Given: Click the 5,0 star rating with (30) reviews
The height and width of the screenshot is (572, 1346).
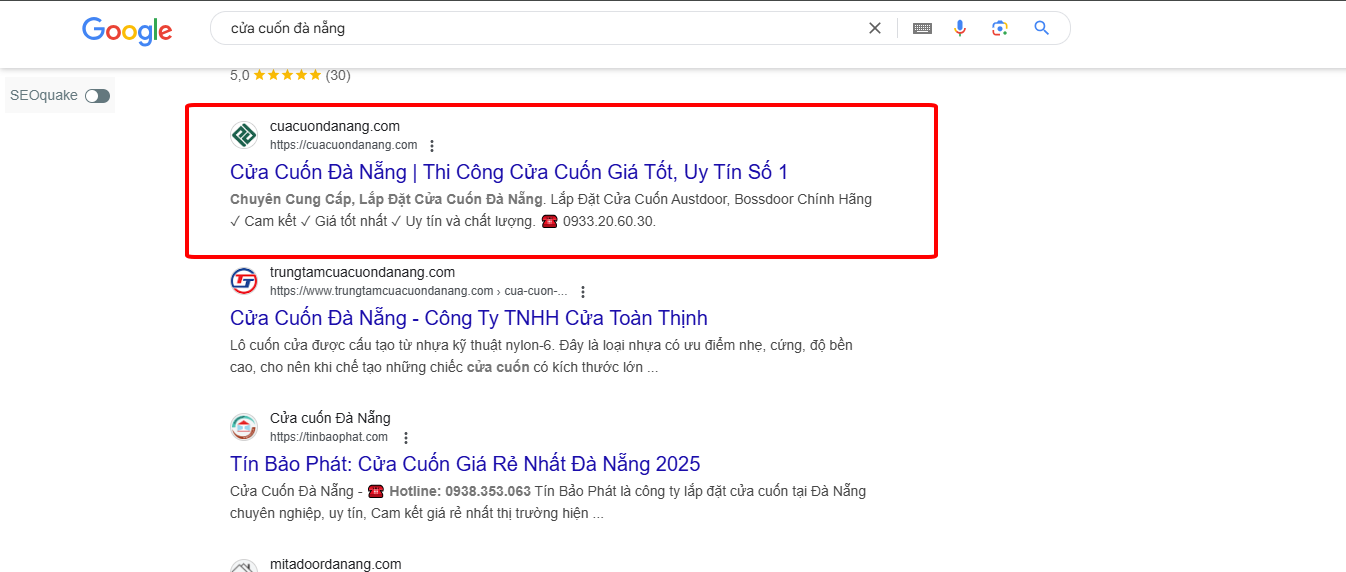Looking at the screenshot, I should click(x=290, y=75).
